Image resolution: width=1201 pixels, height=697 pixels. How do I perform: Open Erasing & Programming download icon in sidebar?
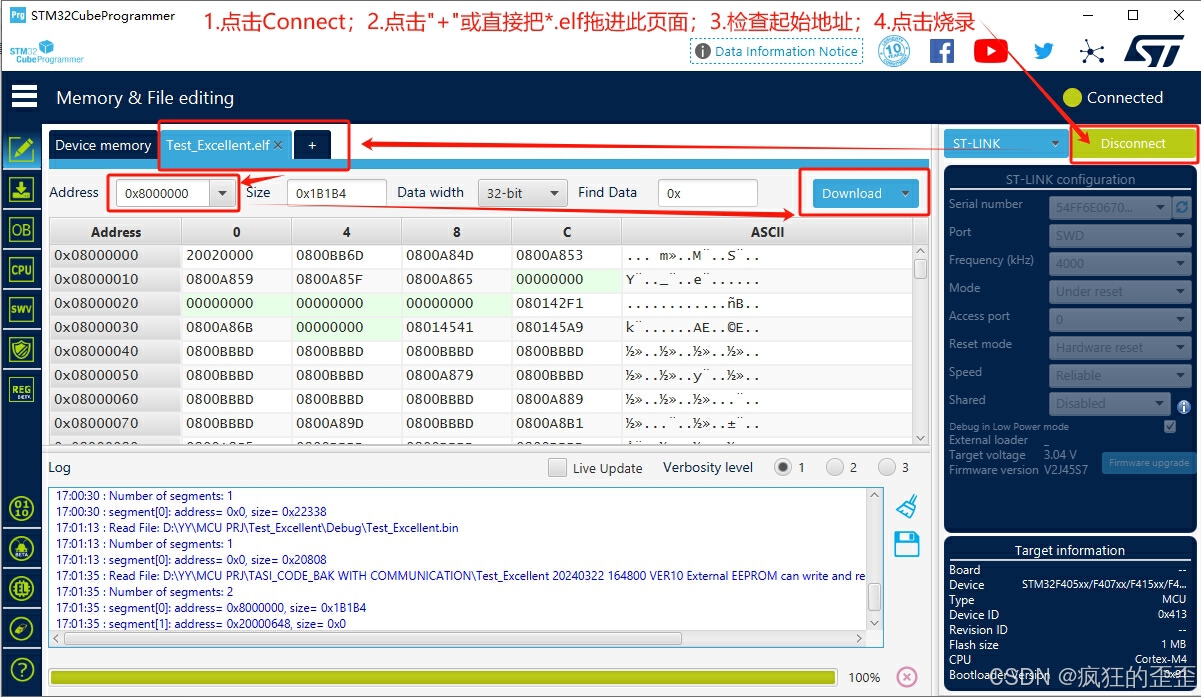[21, 190]
